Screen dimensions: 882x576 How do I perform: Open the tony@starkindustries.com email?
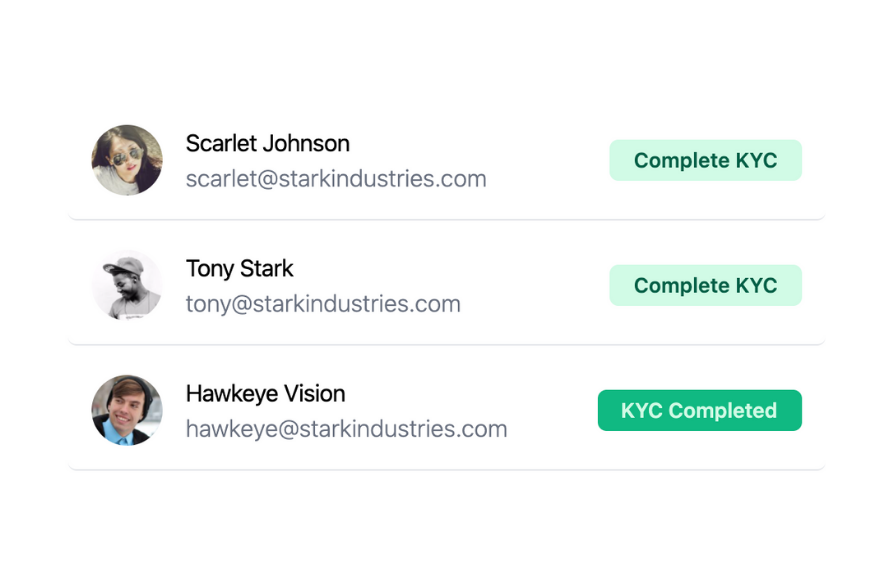[323, 304]
